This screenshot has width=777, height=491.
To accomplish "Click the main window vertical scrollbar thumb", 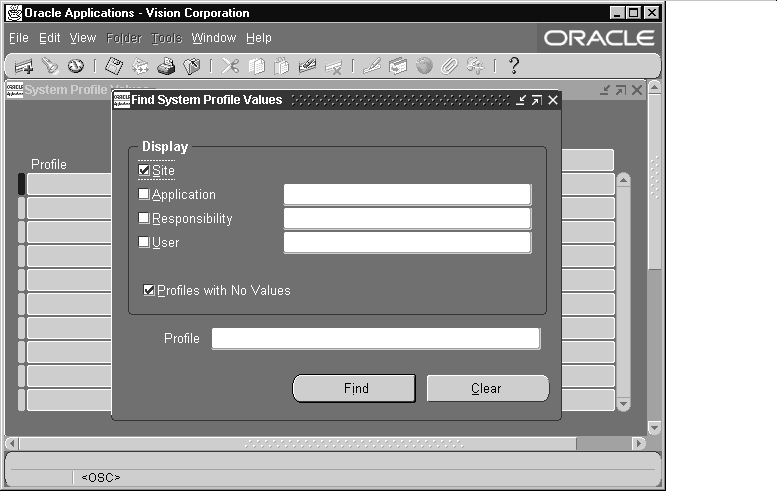I will 655,182.
